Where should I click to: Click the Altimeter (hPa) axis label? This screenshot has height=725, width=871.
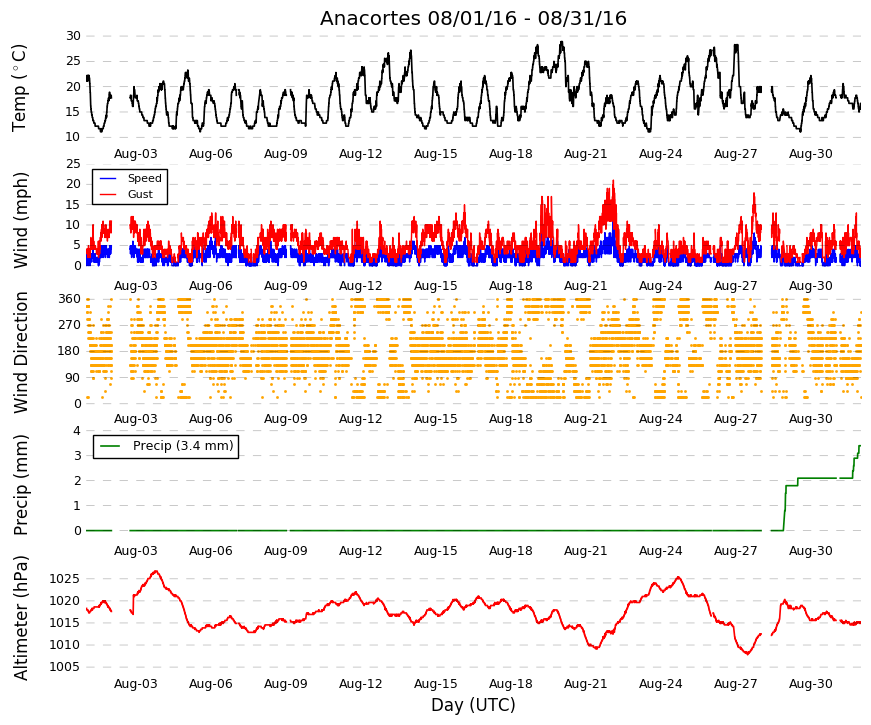tap(21, 618)
